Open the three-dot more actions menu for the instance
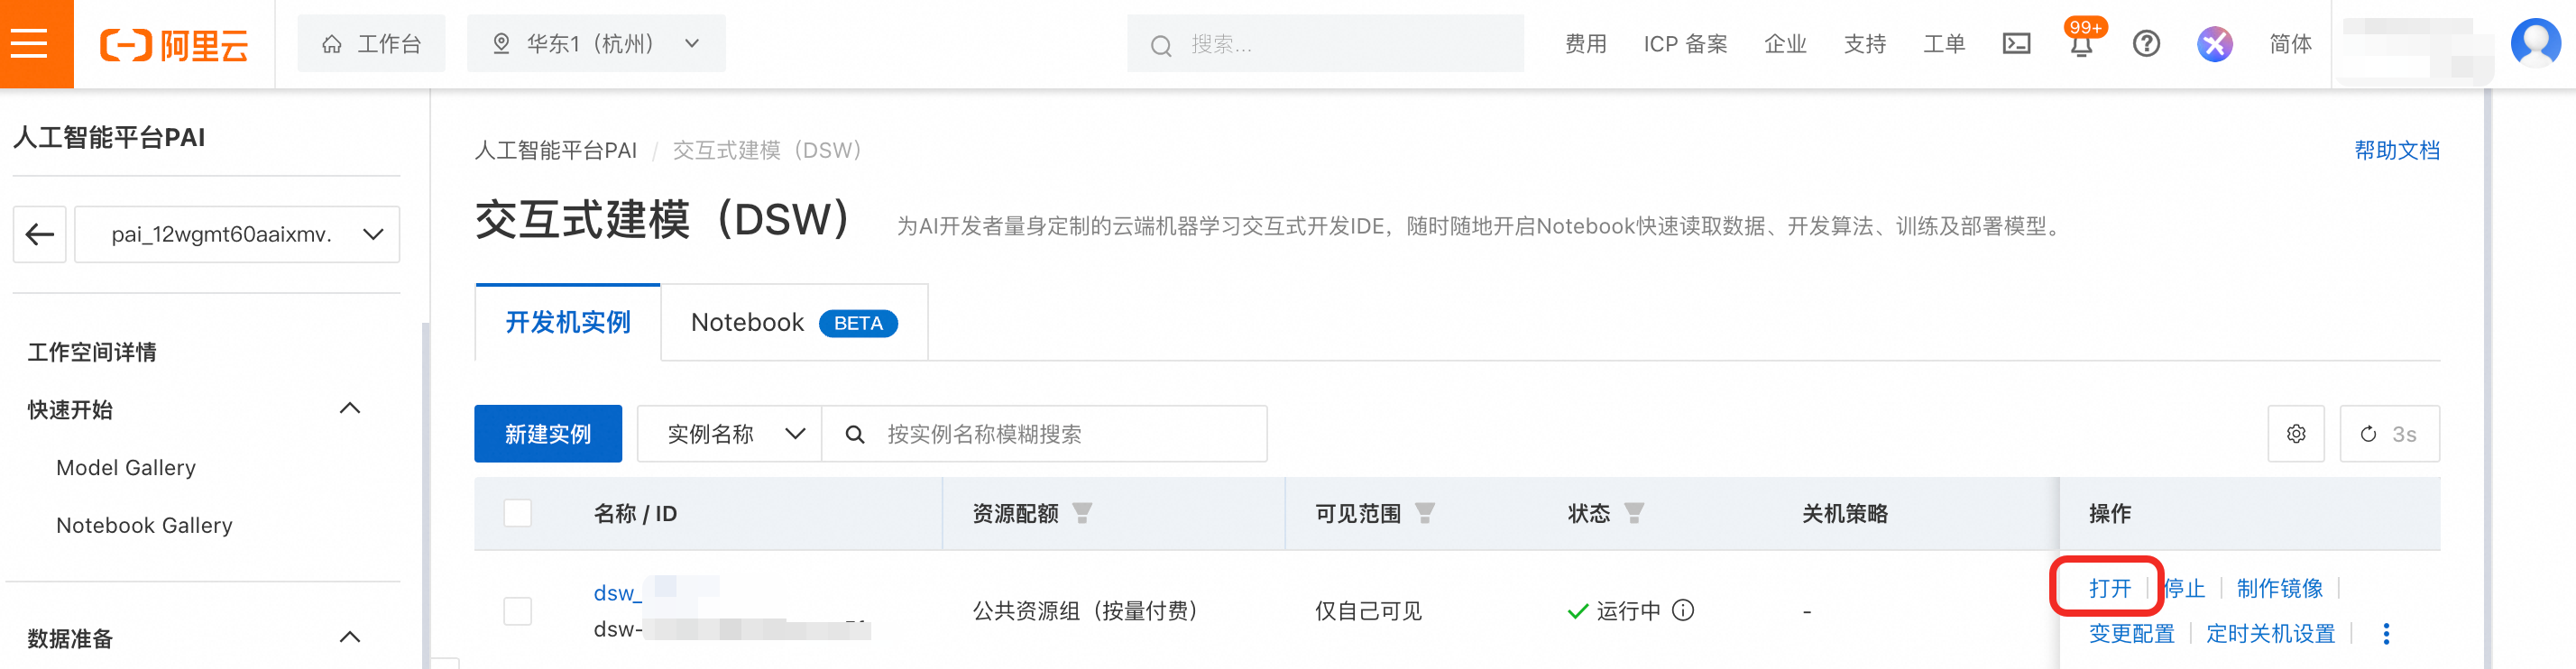The width and height of the screenshot is (2576, 669). coord(2387,633)
